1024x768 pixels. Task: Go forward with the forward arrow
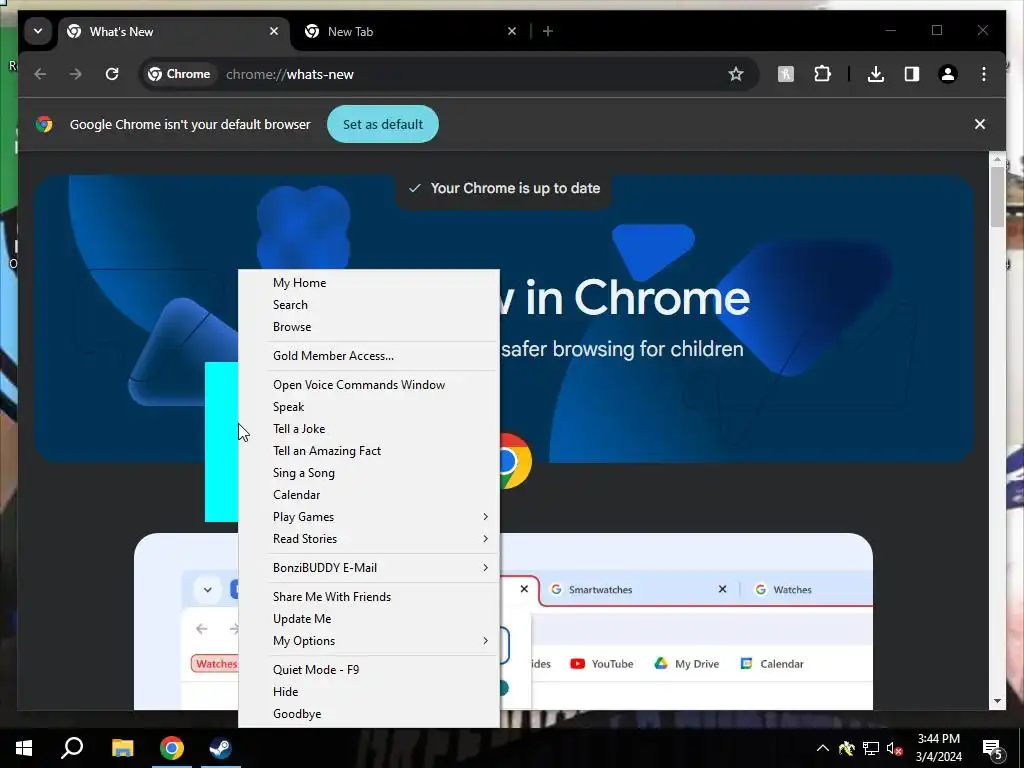coord(76,74)
